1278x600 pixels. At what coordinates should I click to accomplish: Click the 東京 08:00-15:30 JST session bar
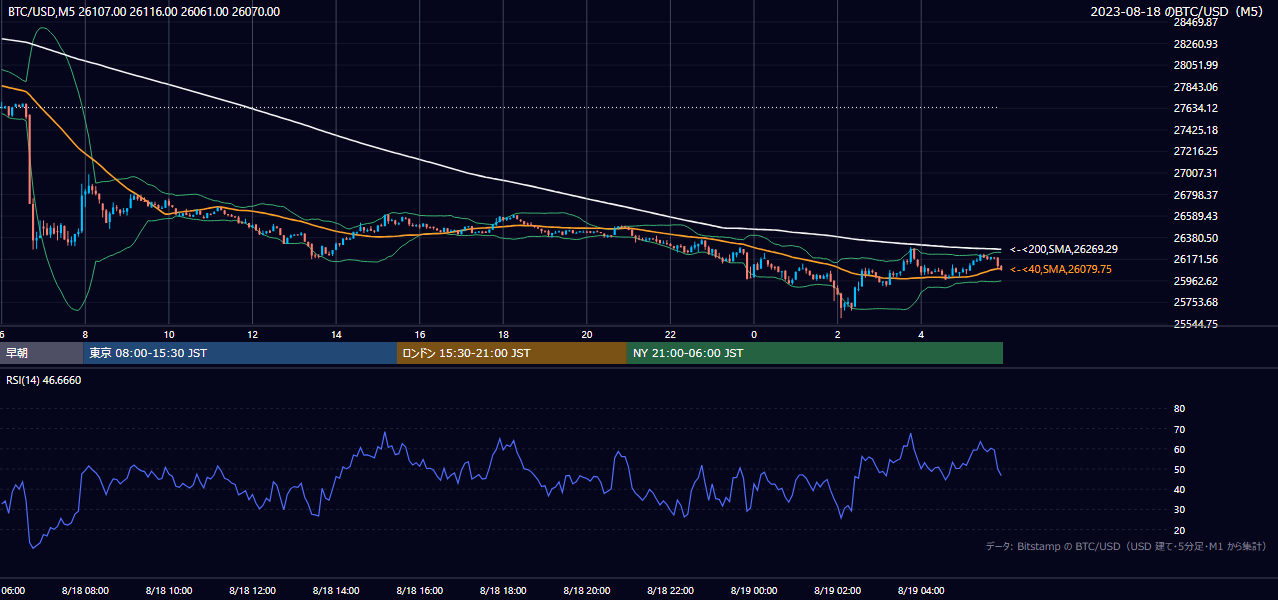point(240,353)
